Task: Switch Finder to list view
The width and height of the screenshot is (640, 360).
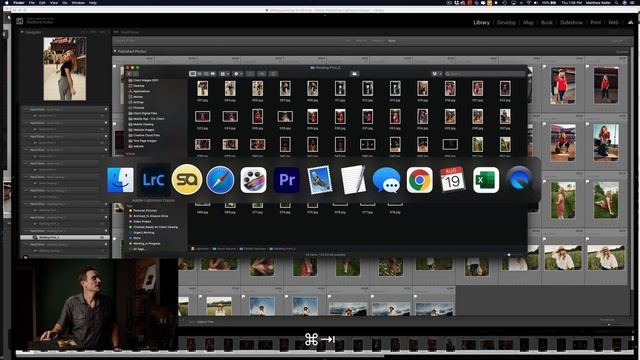Action: pyautogui.click(x=200, y=74)
